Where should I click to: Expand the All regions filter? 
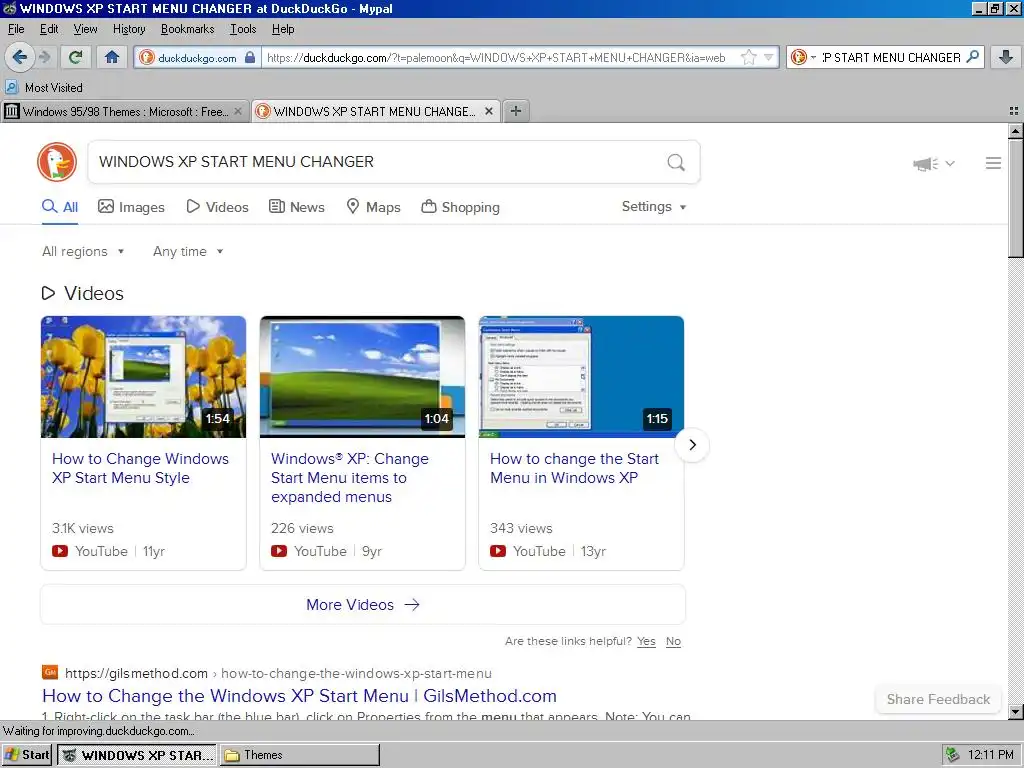(x=83, y=251)
